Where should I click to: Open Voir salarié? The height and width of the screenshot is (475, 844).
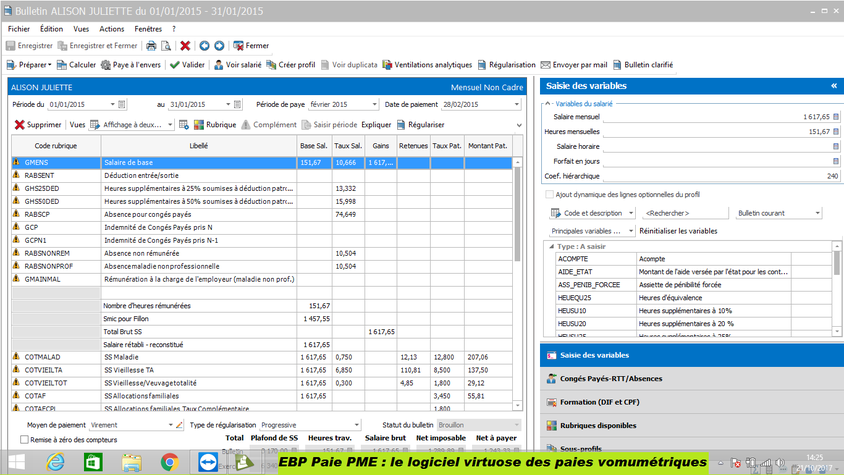click(237, 65)
